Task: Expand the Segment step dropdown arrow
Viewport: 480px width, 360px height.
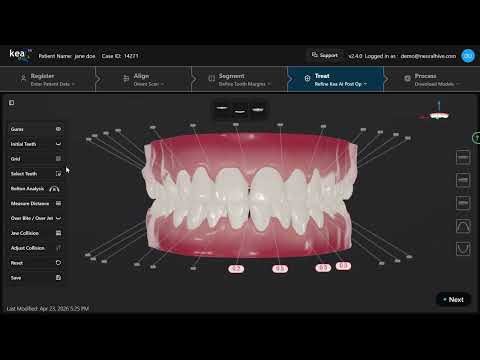Action: (x=269, y=84)
